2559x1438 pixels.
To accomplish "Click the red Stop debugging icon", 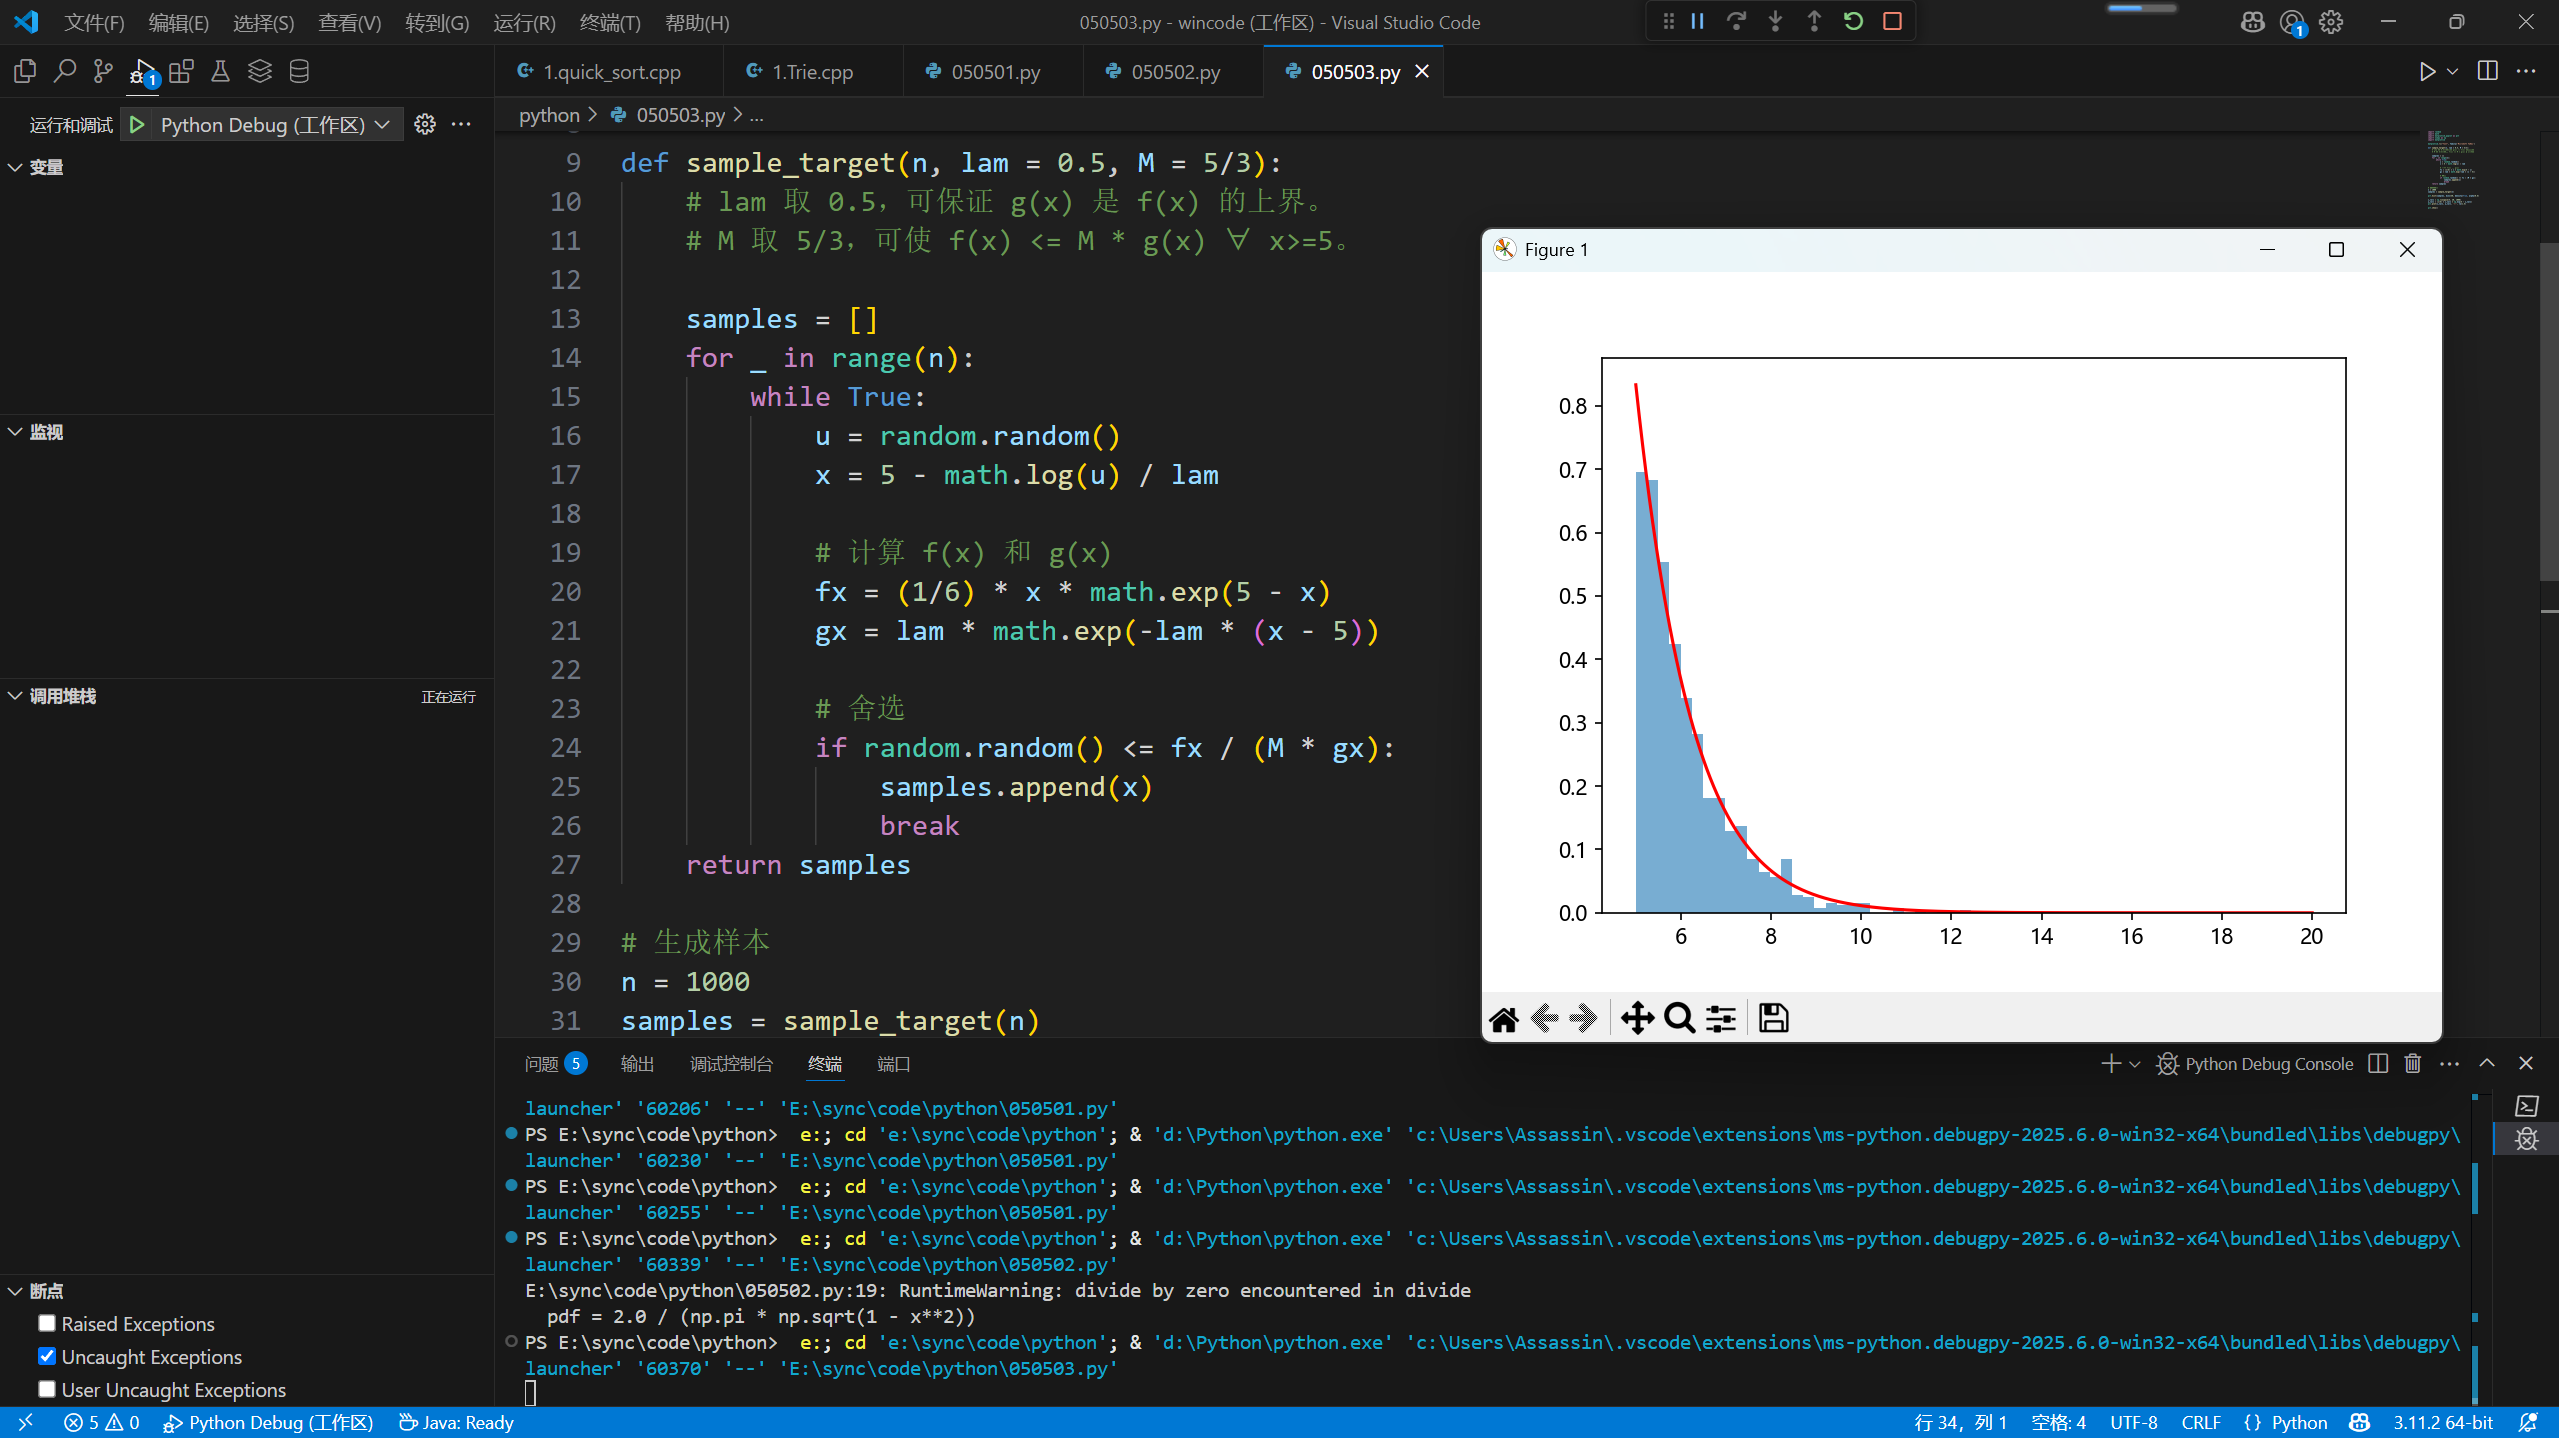I will tap(1892, 21).
